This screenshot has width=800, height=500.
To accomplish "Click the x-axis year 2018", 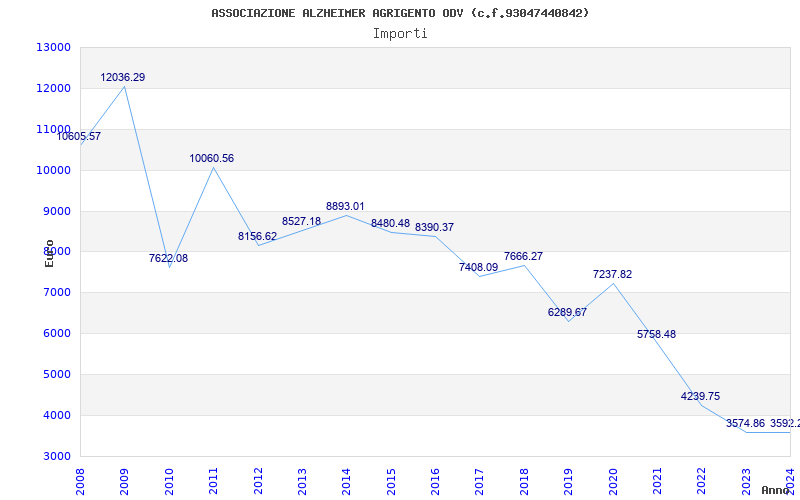I will 524,481.
